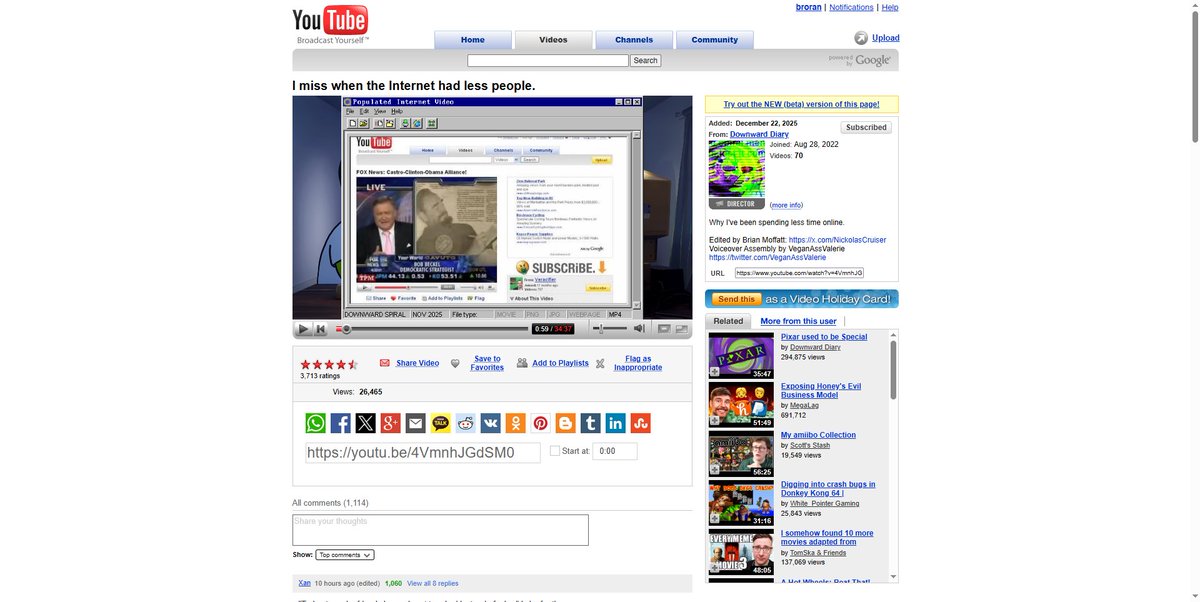Open the Community tab

coord(715,40)
